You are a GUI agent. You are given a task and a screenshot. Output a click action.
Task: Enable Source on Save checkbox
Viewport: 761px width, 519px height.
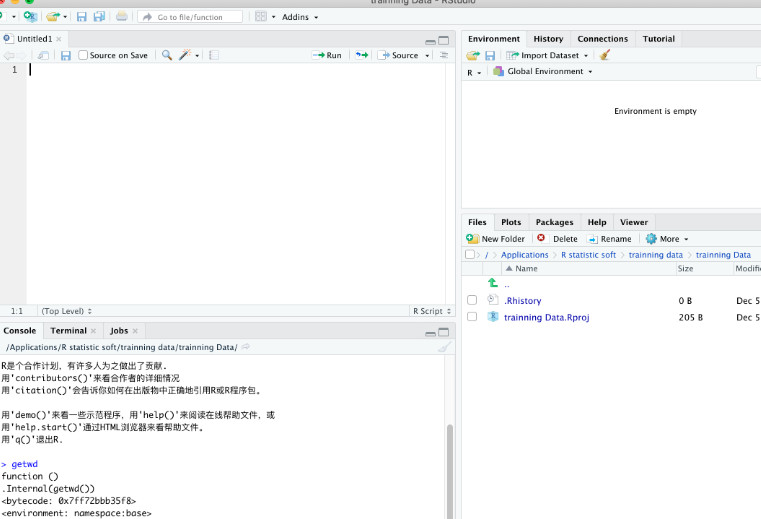83,55
